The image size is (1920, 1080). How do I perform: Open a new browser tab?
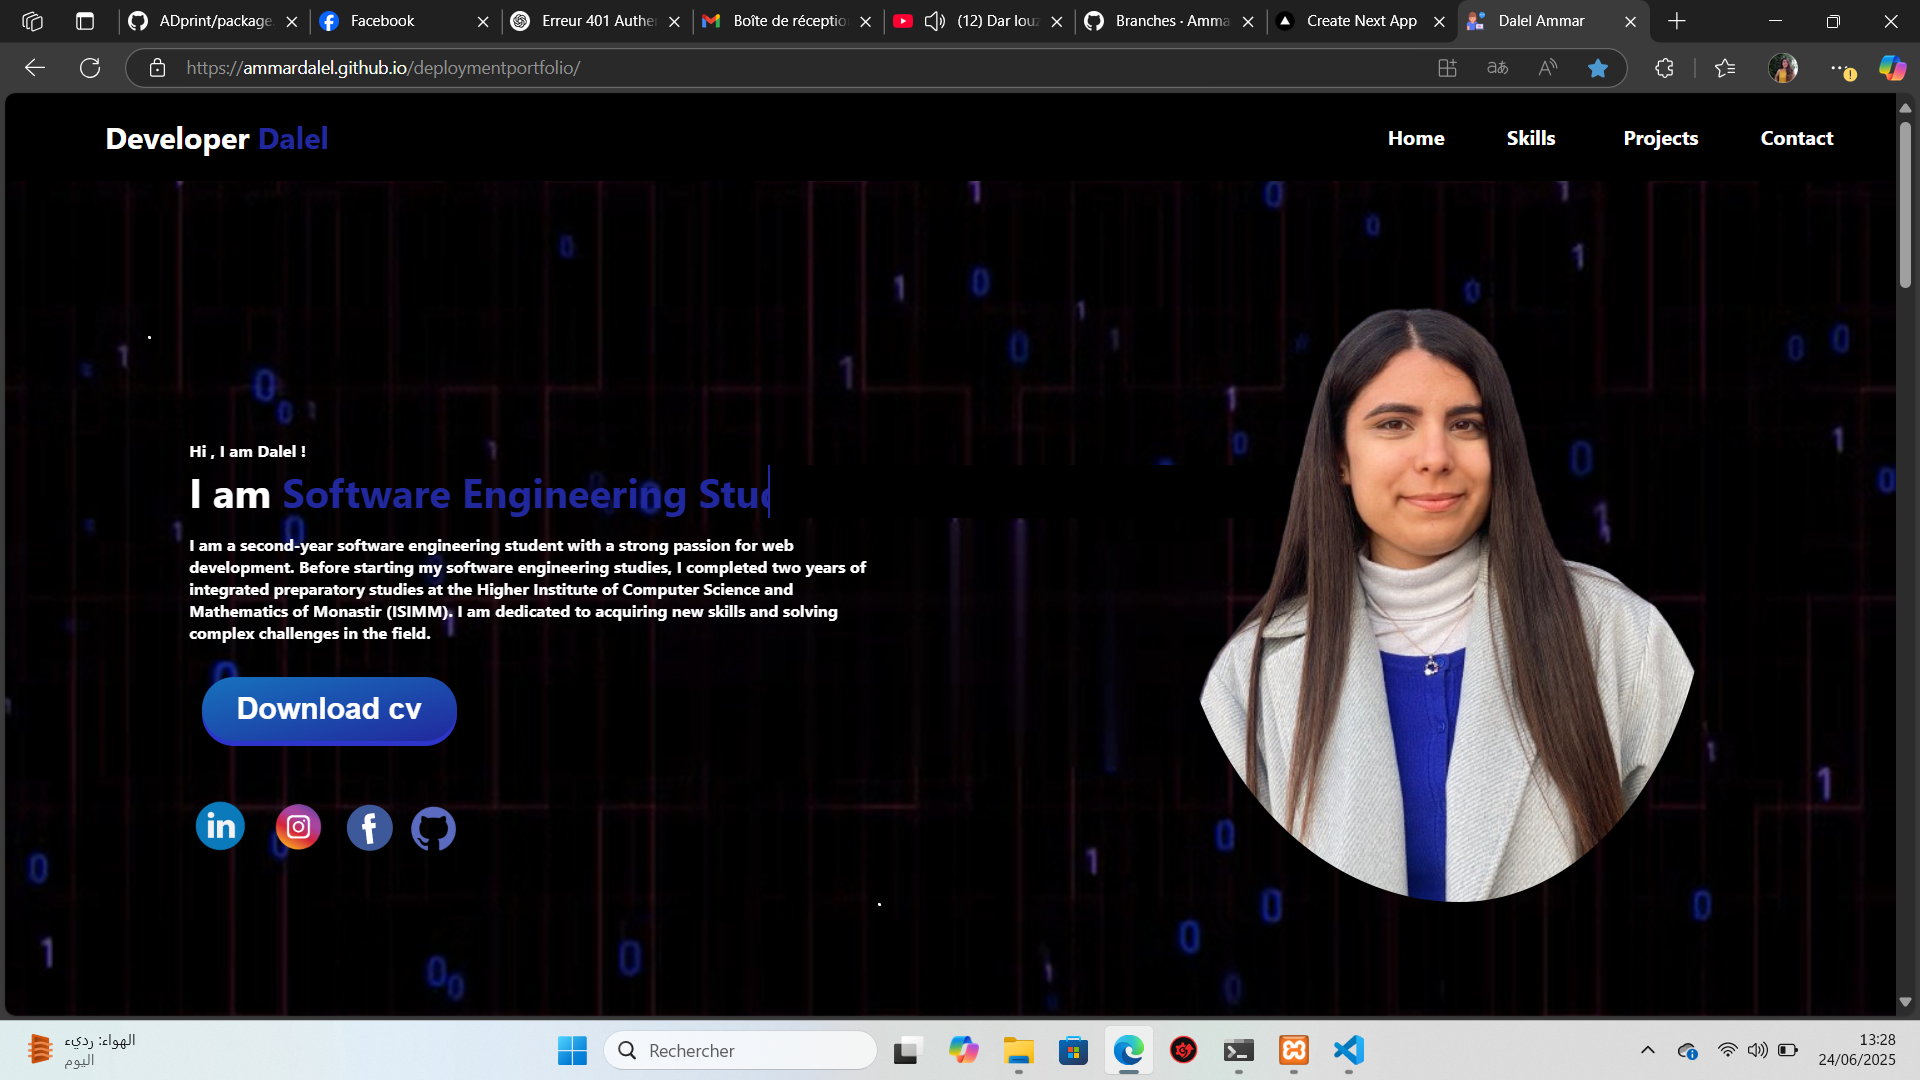pyautogui.click(x=1677, y=21)
